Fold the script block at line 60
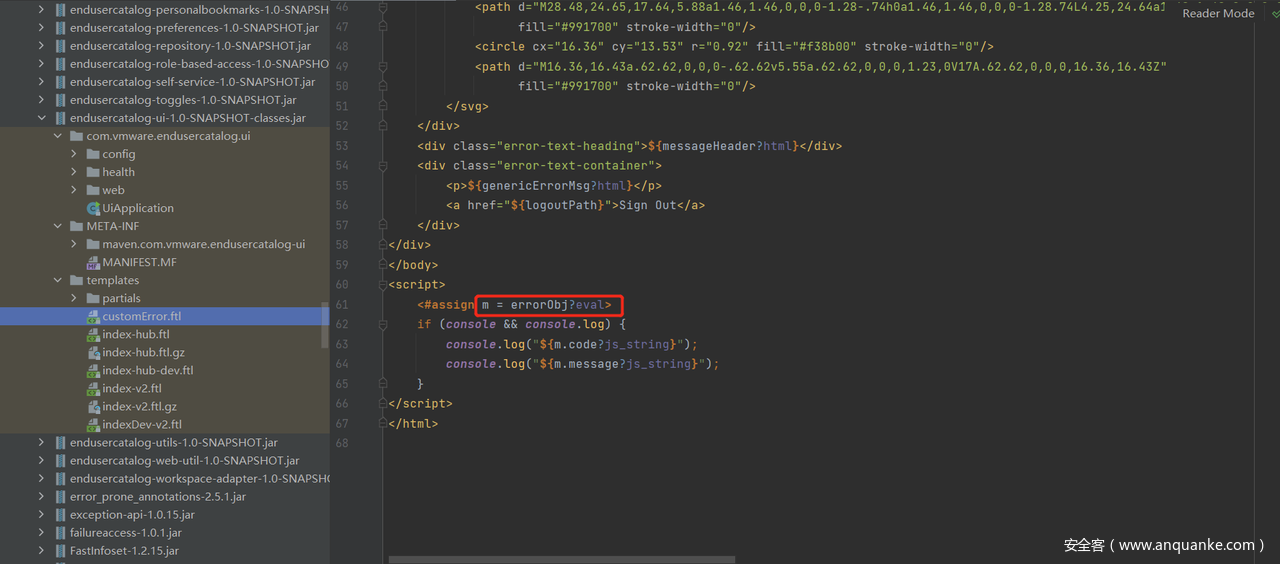The height and width of the screenshot is (564, 1280). click(383, 285)
